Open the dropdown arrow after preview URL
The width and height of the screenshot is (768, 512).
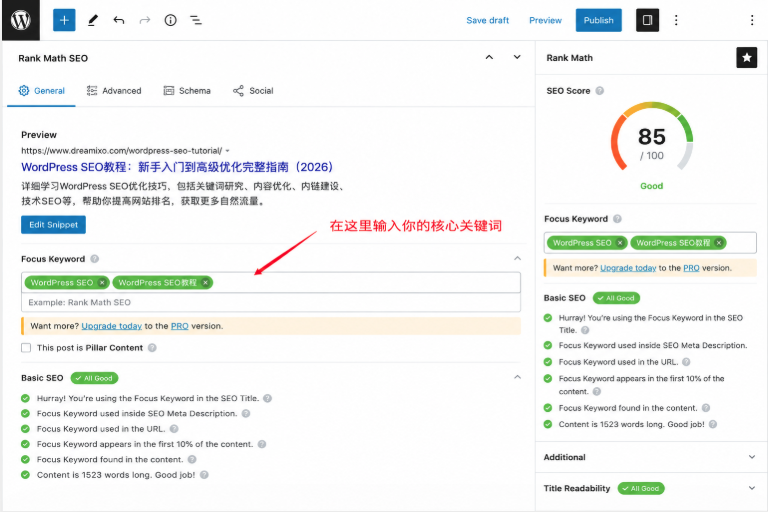227,151
